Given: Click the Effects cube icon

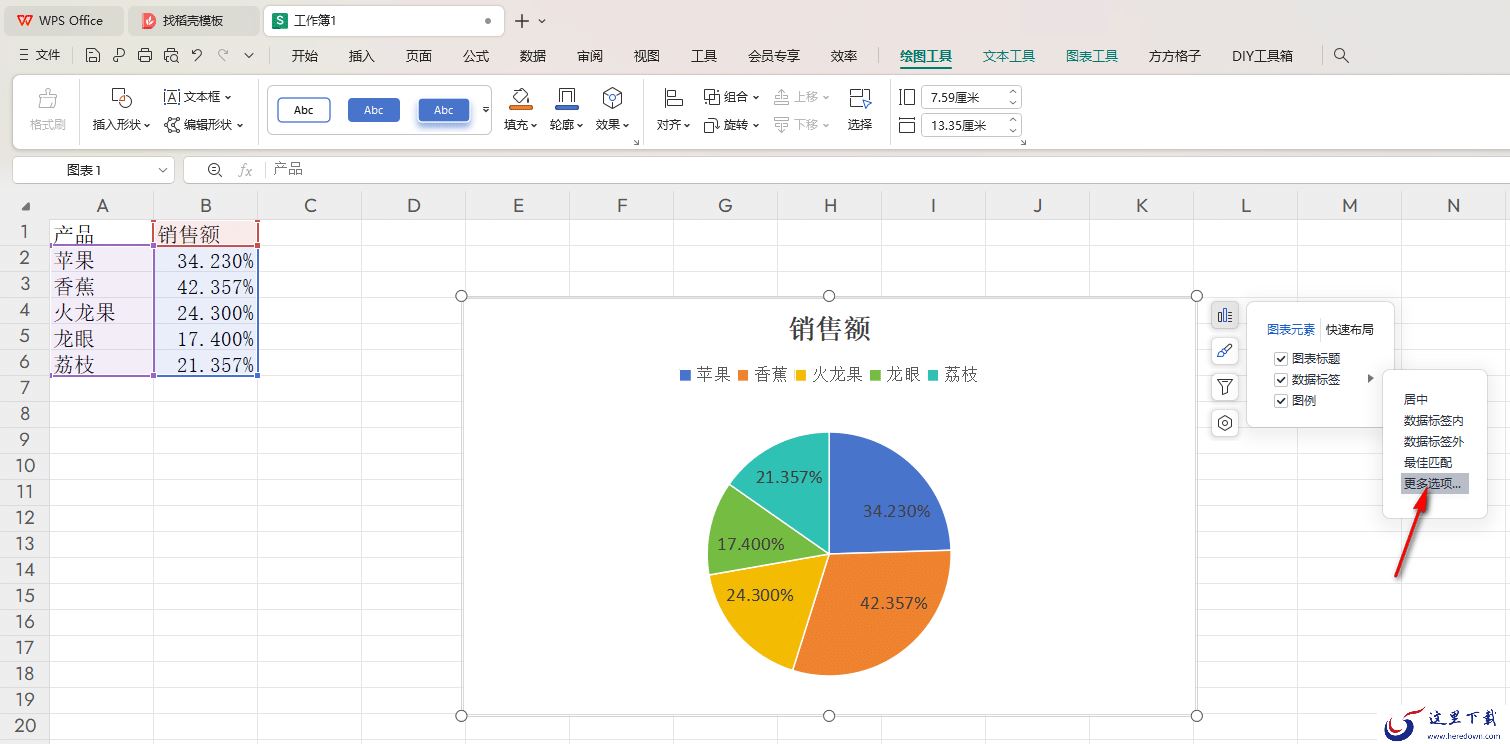Looking at the screenshot, I should tap(612, 98).
